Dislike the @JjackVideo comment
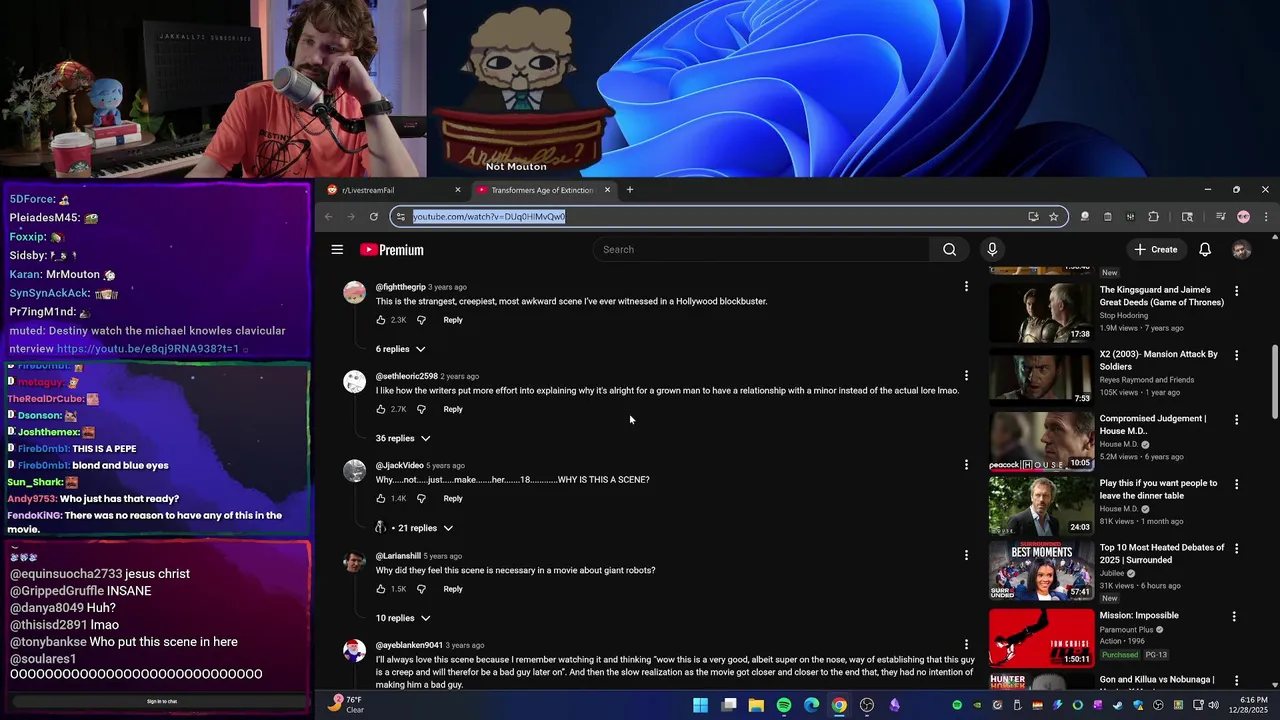Image resolution: width=1280 pixels, height=720 pixels. coord(421,498)
